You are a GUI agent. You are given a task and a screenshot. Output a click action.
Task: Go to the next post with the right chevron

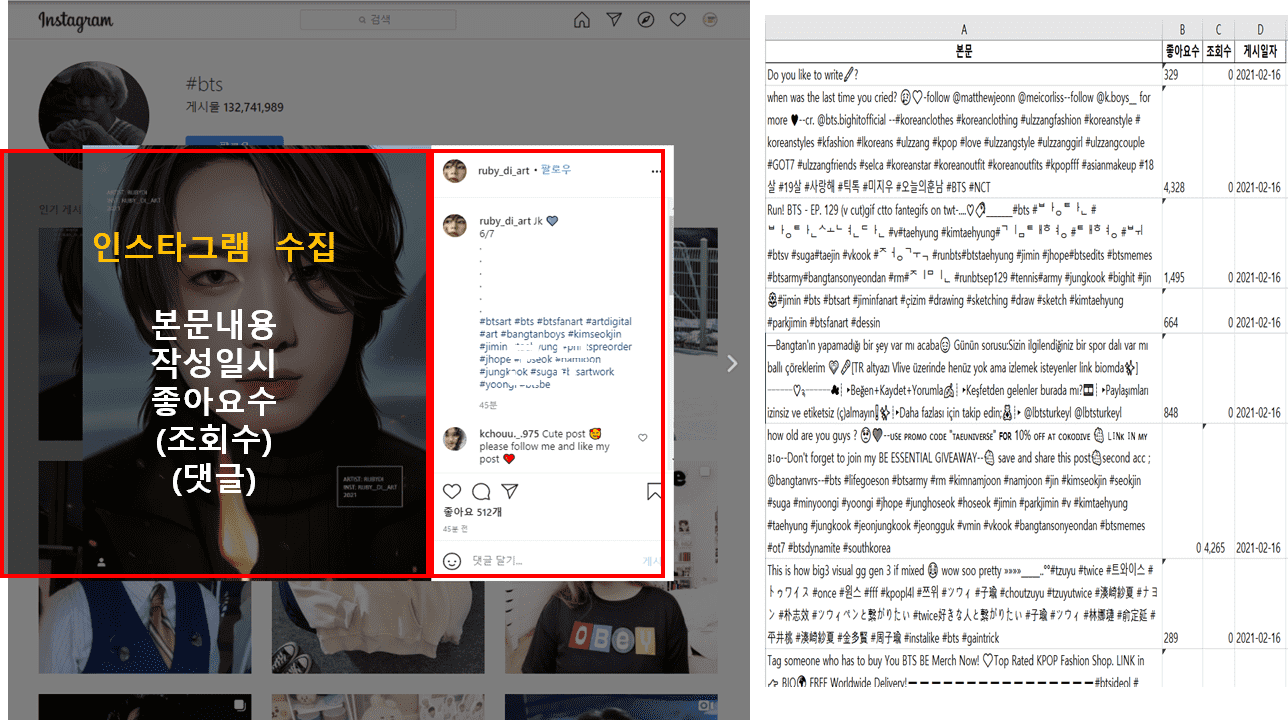click(732, 364)
